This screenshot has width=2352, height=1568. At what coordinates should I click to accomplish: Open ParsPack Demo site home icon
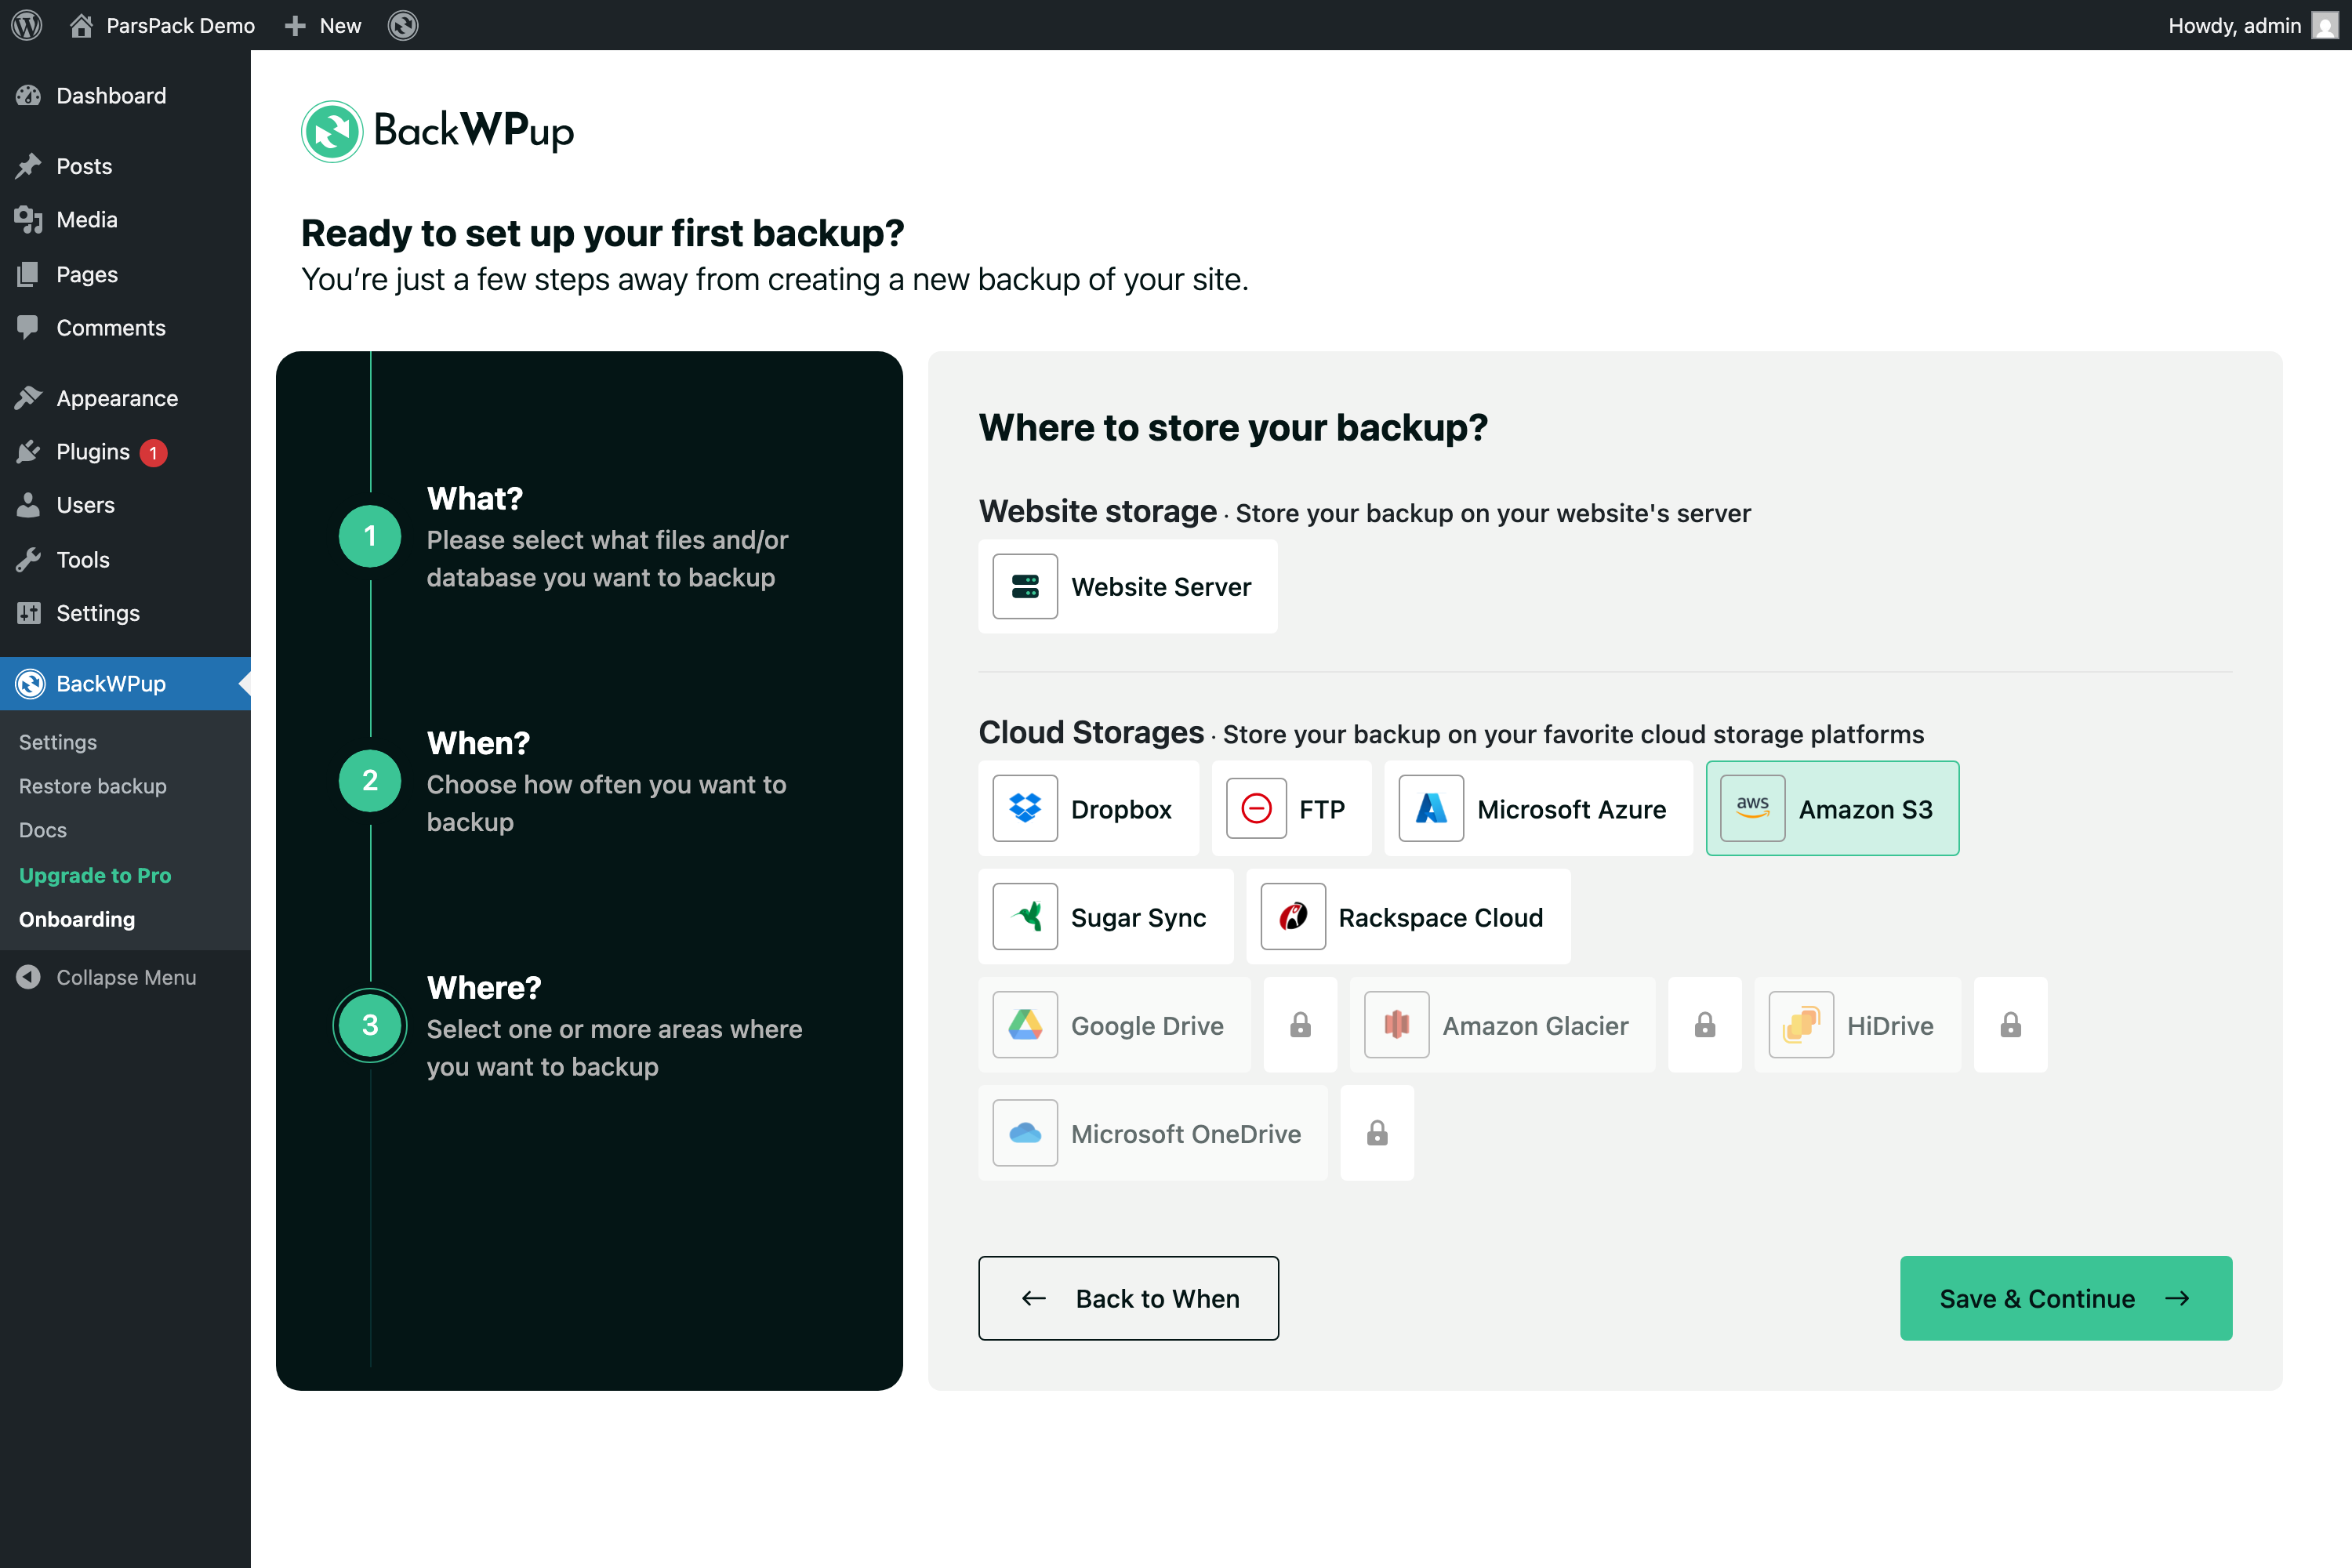[81, 25]
